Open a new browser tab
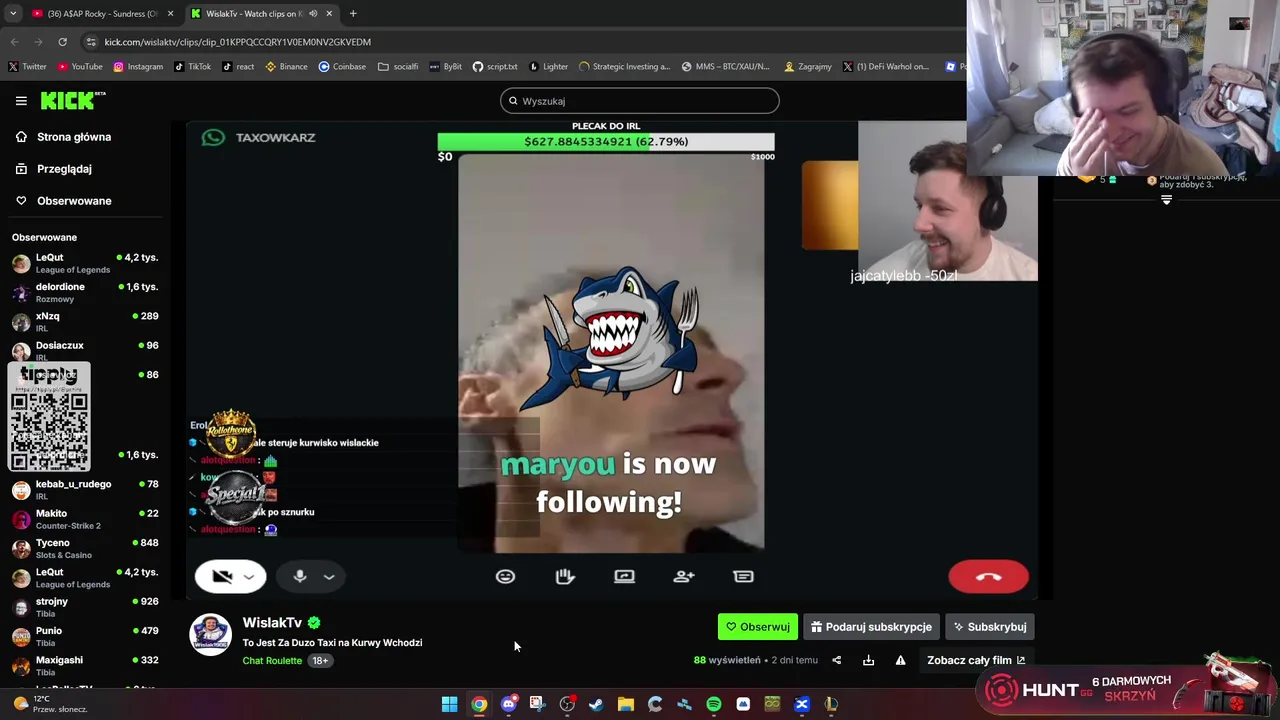The width and height of the screenshot is (1280, 720). pyautogui.click(x=353, y=13)
